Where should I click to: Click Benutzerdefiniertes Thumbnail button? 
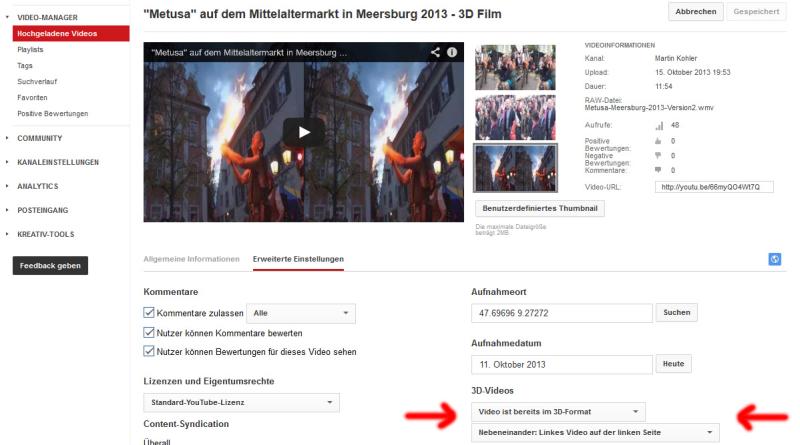(x=540, y=209)
